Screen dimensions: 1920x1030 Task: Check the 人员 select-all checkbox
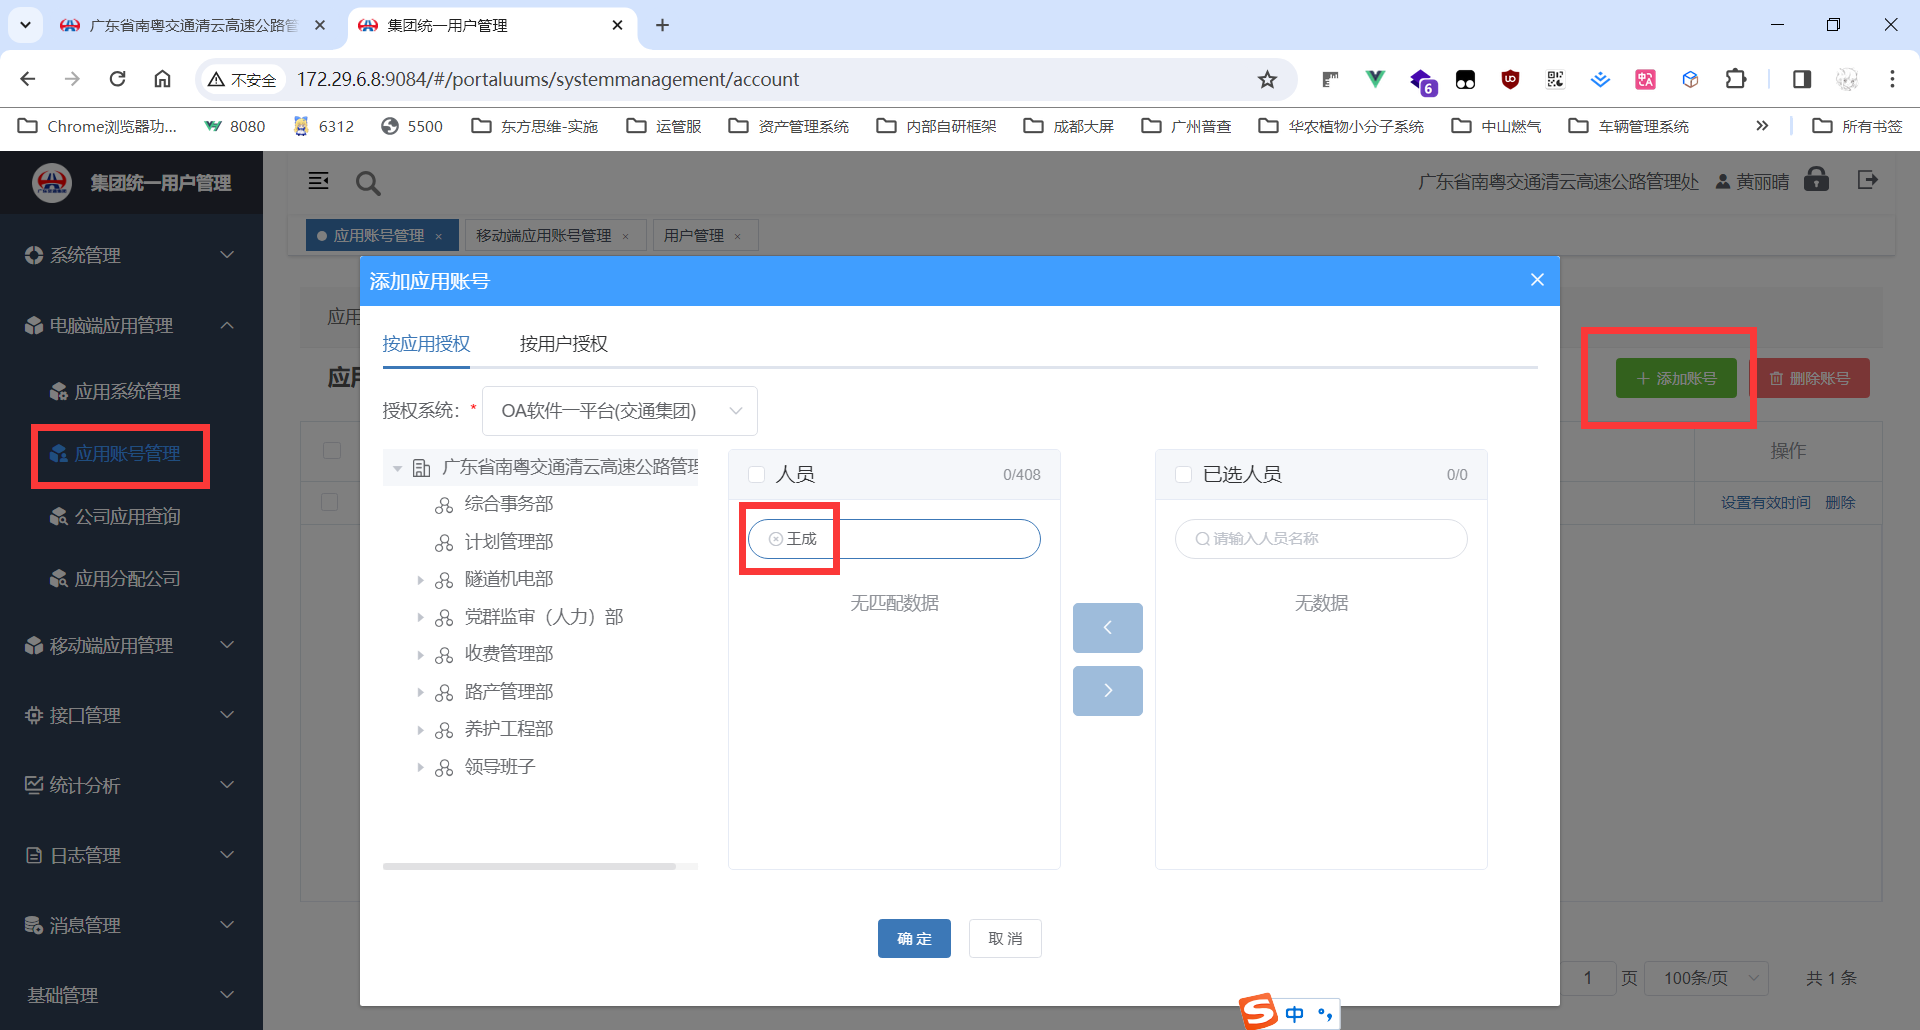(x=757, y=474)
